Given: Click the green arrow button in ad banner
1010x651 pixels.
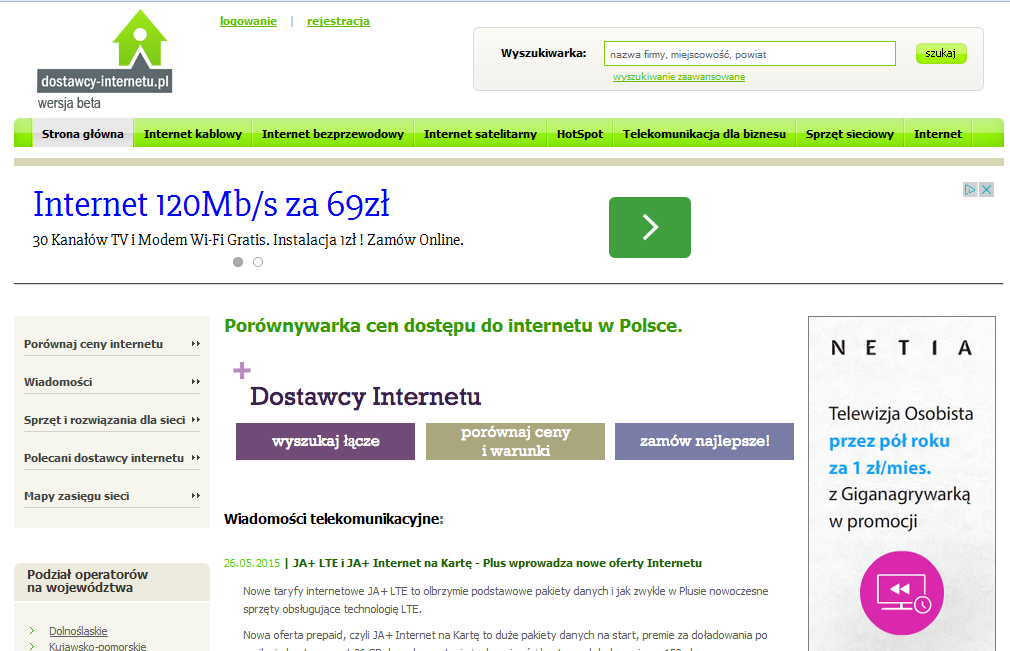Looking at the screenshot, I should tap(649, 227).
